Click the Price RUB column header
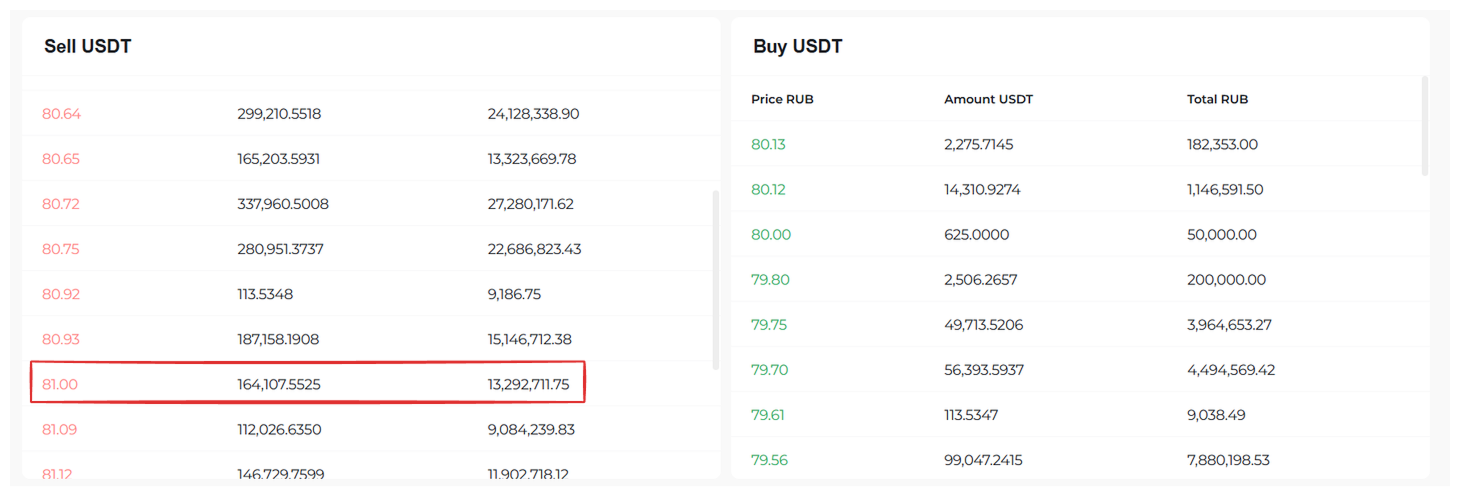Image resolution: width=1460 pixels, height=496 pixels. pyautogui.click(x=782, y=99)
